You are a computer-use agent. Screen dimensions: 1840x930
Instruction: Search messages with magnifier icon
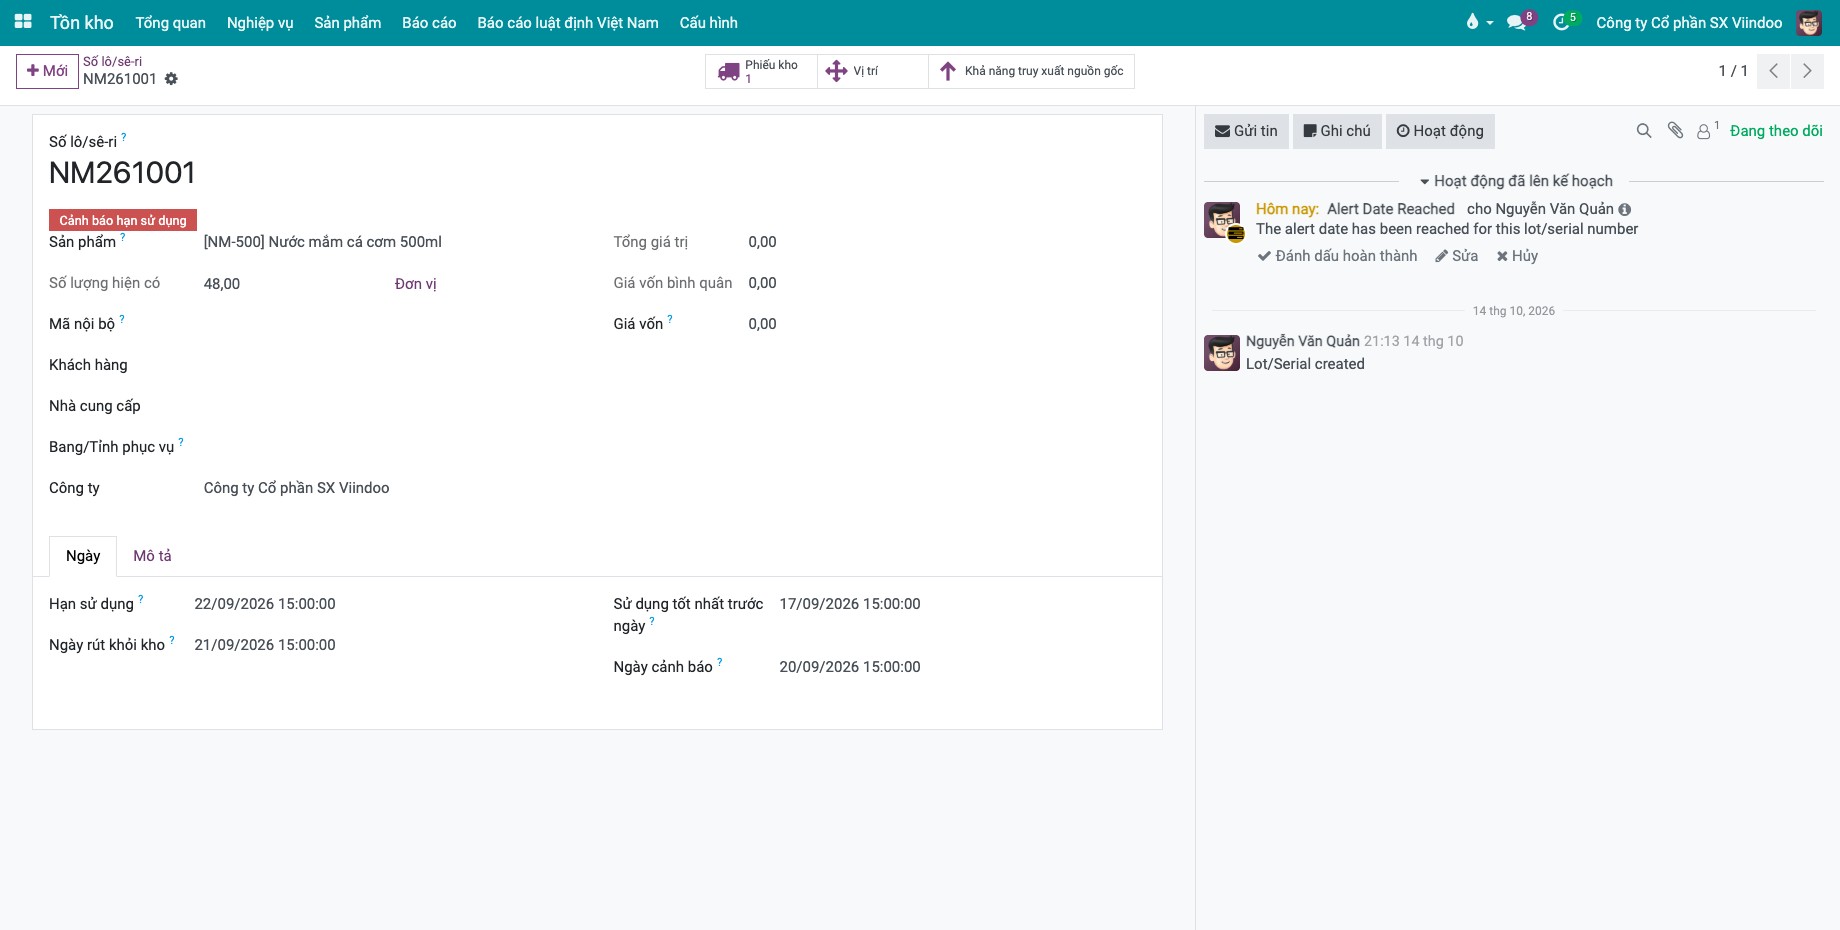(x=1644, y=131)
